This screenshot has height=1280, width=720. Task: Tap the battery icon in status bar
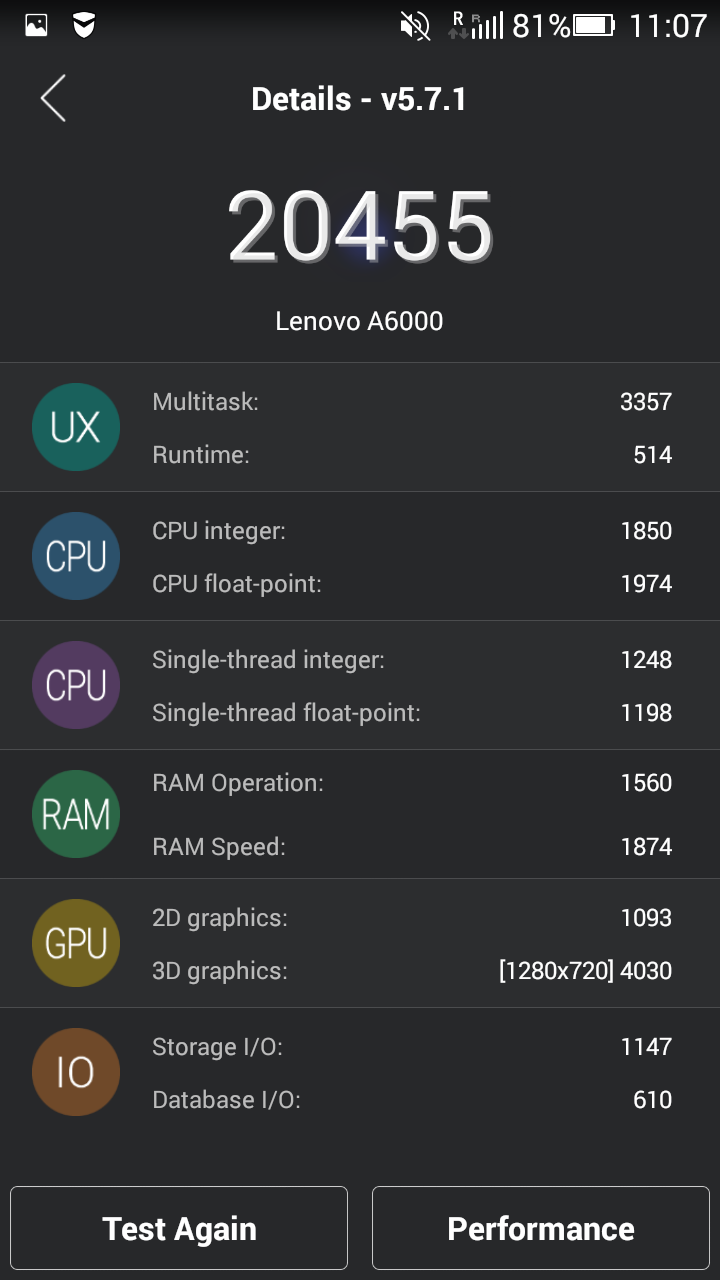click(595, 25)
